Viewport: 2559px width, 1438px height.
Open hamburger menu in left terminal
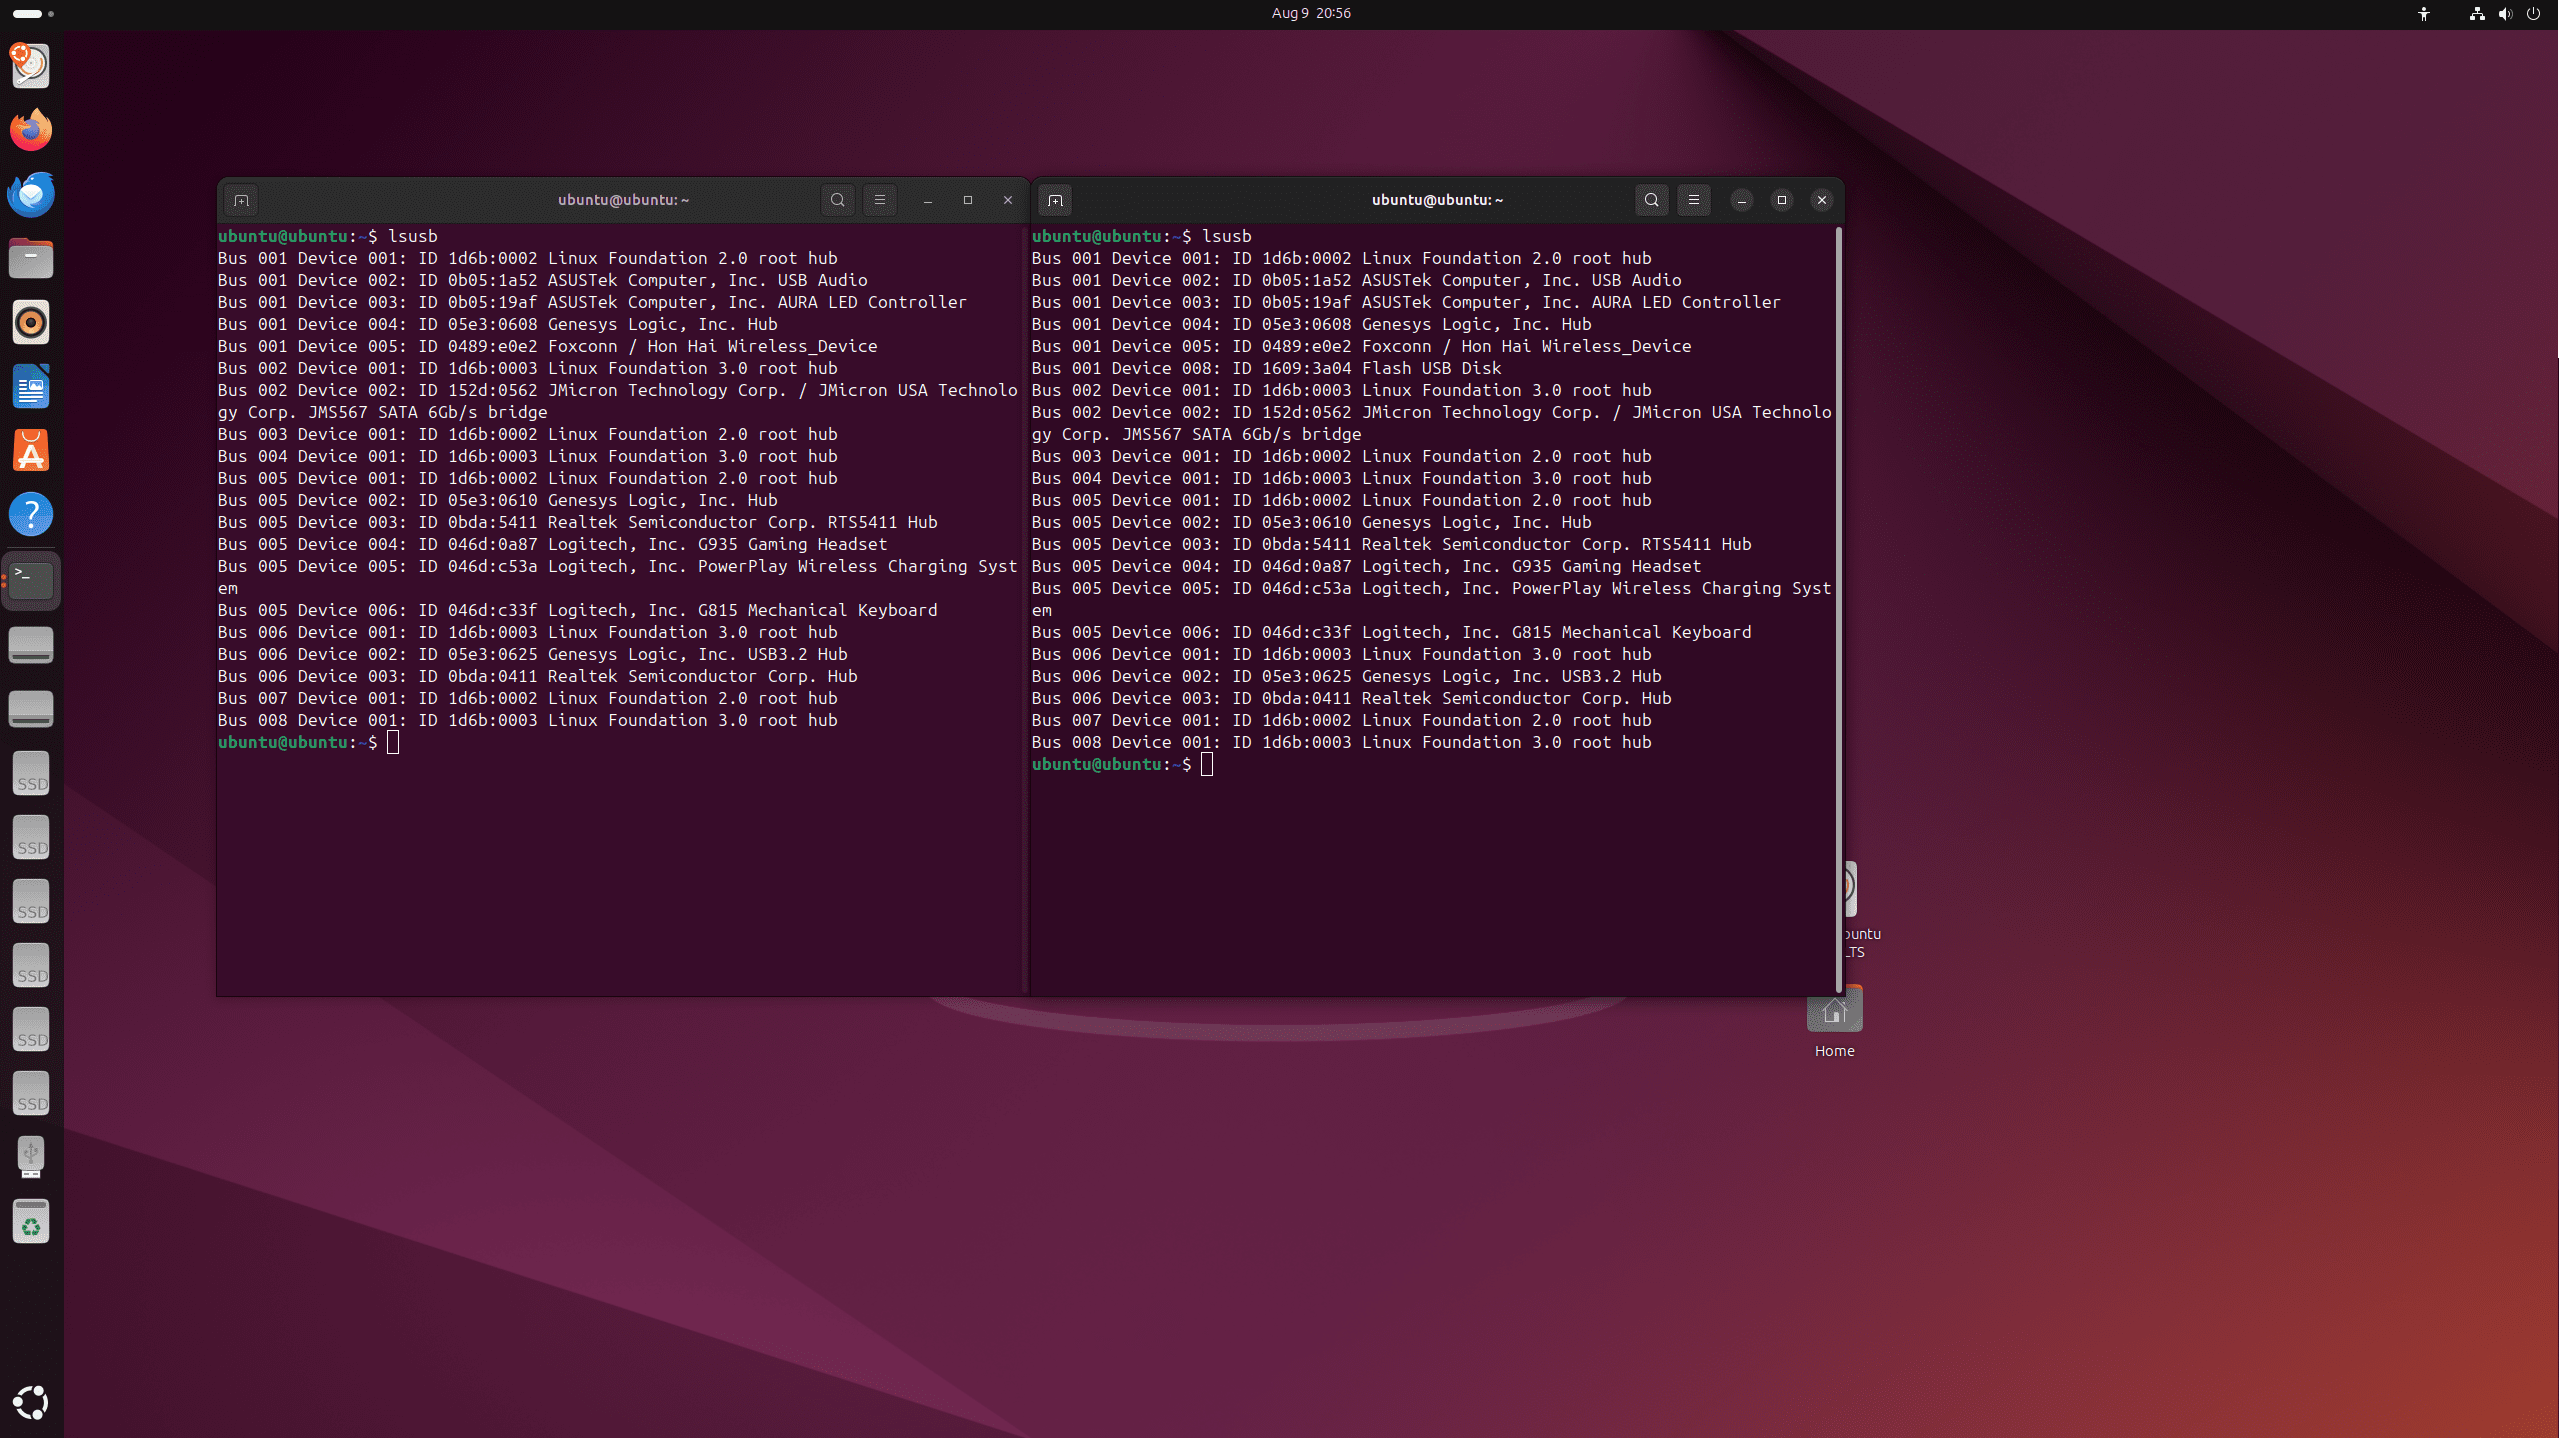pyautogui.click(x=879, y=200)
